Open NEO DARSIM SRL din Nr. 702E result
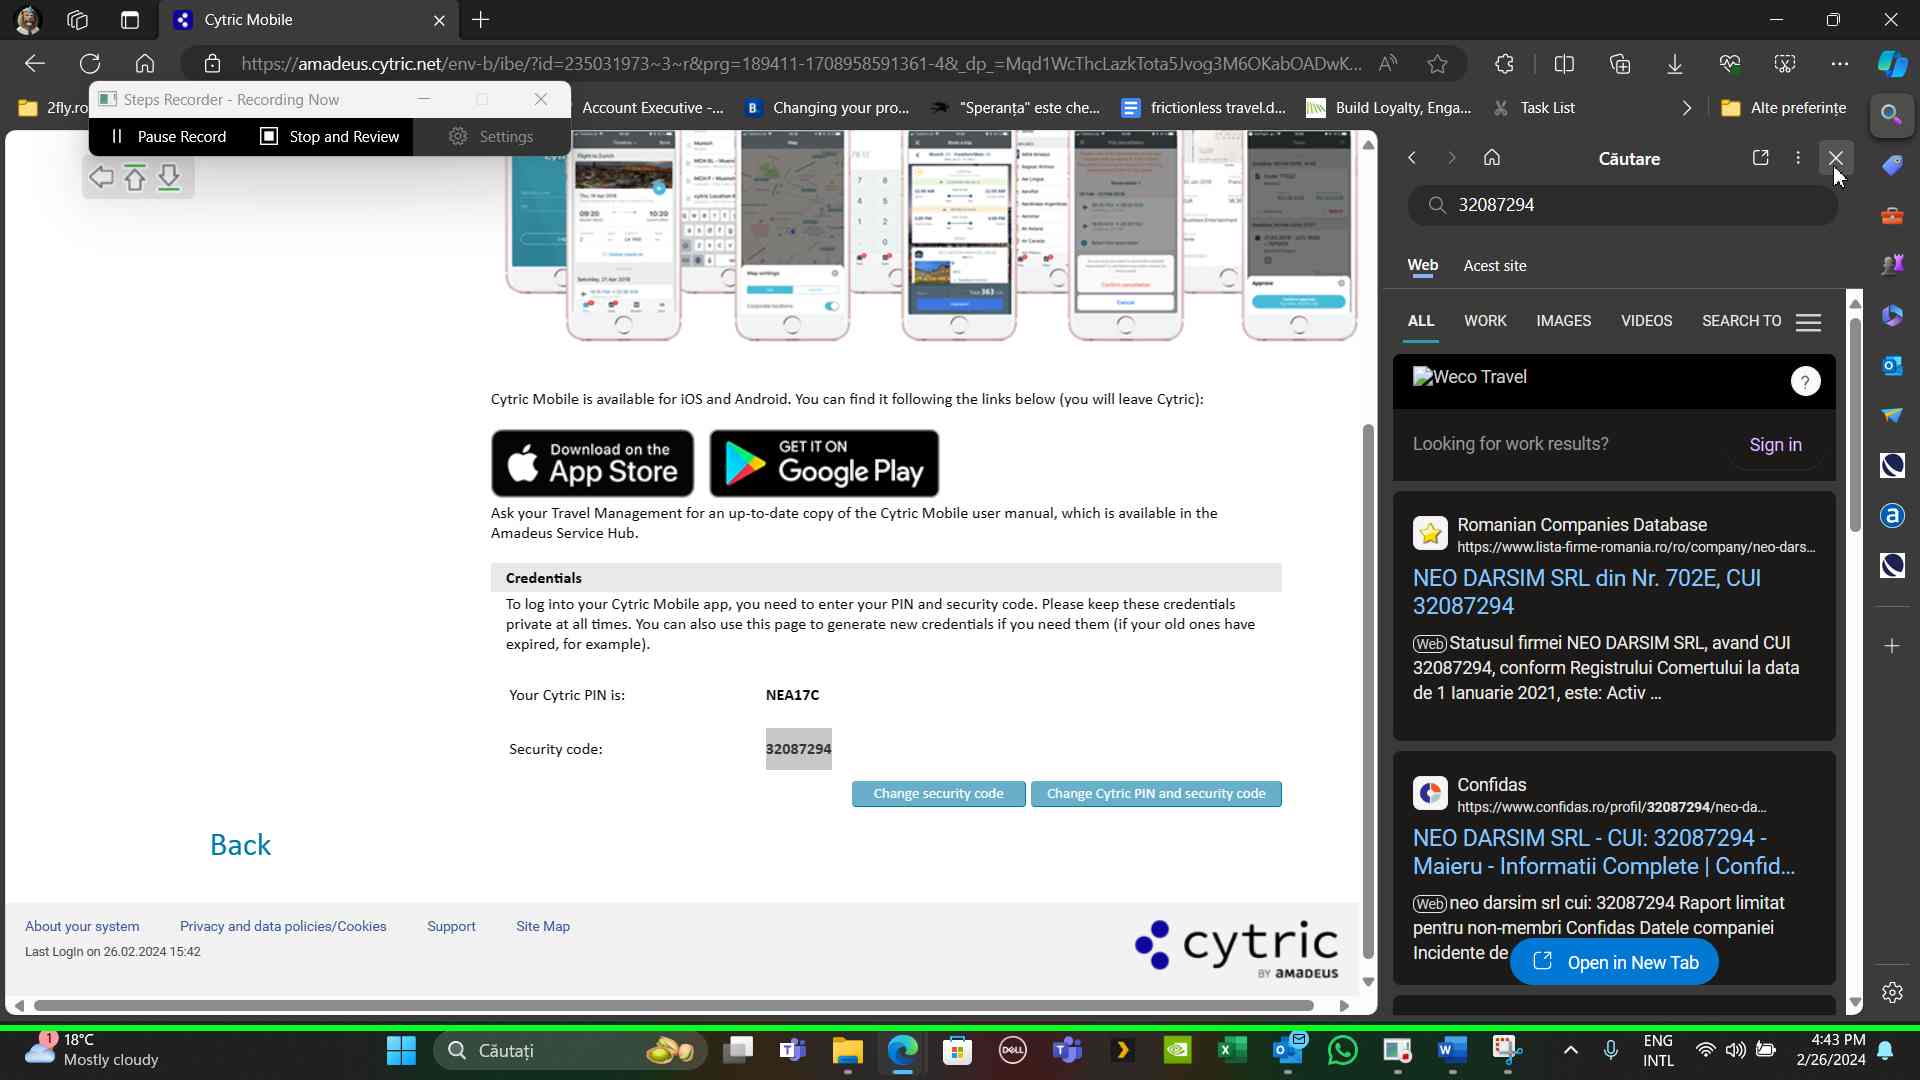Viewport: 1920px width, 1080px height. click(1587, 592)
